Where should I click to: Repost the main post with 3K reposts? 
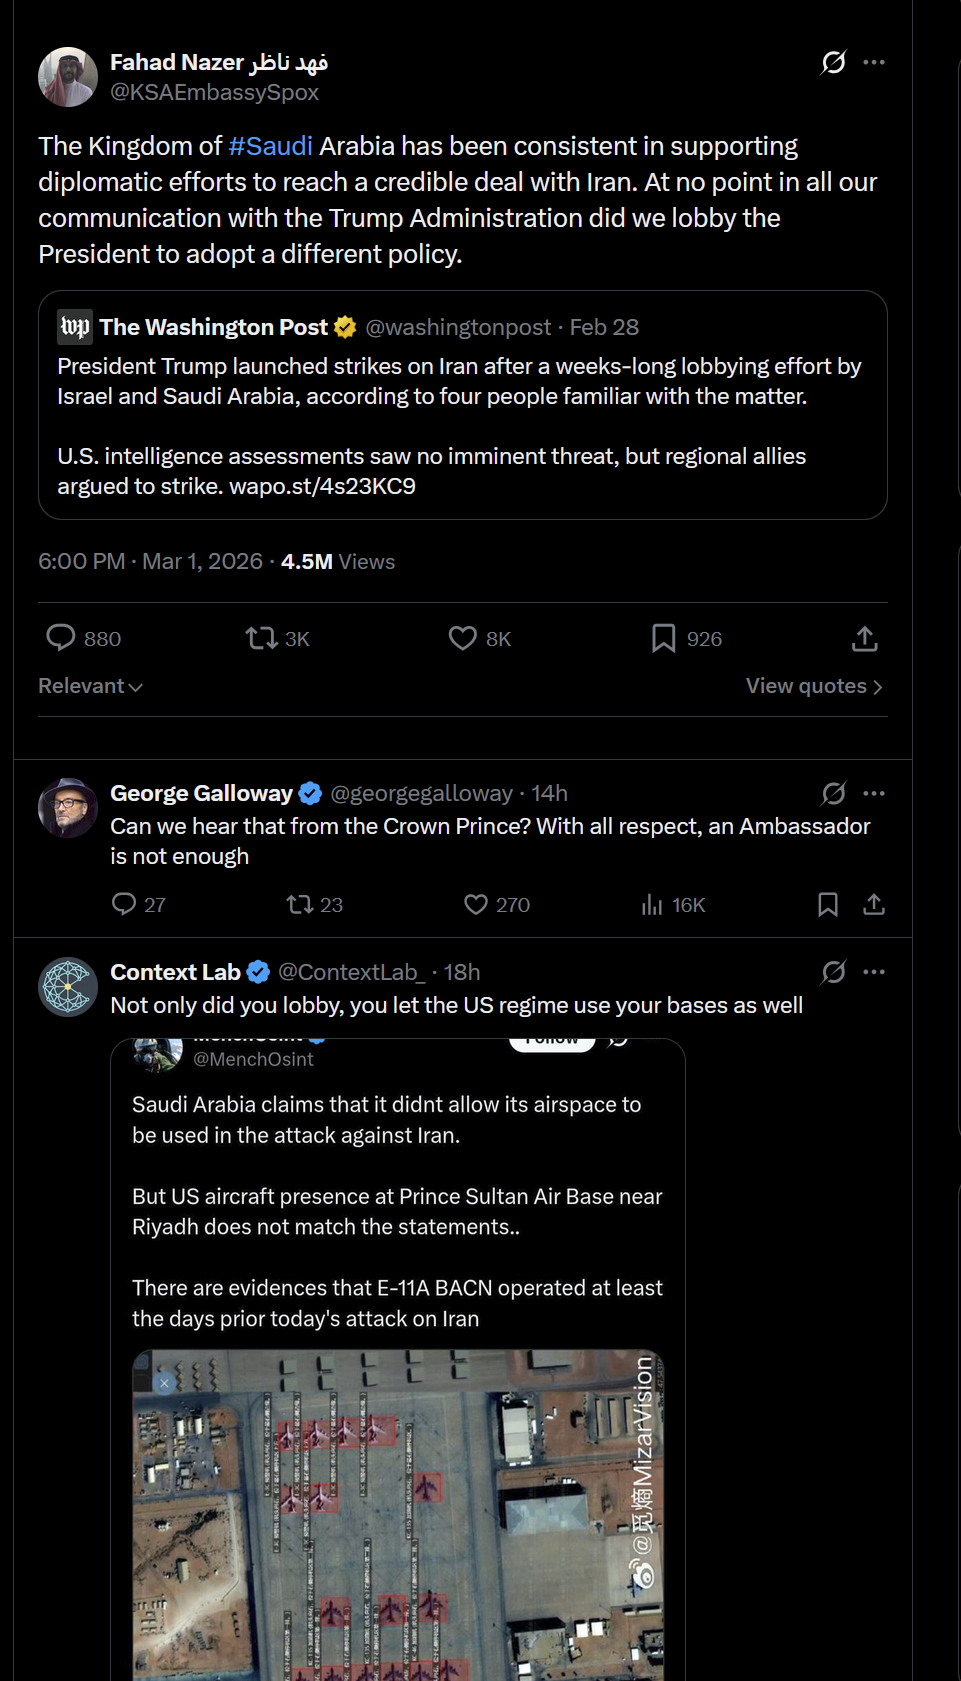point(262,638)
